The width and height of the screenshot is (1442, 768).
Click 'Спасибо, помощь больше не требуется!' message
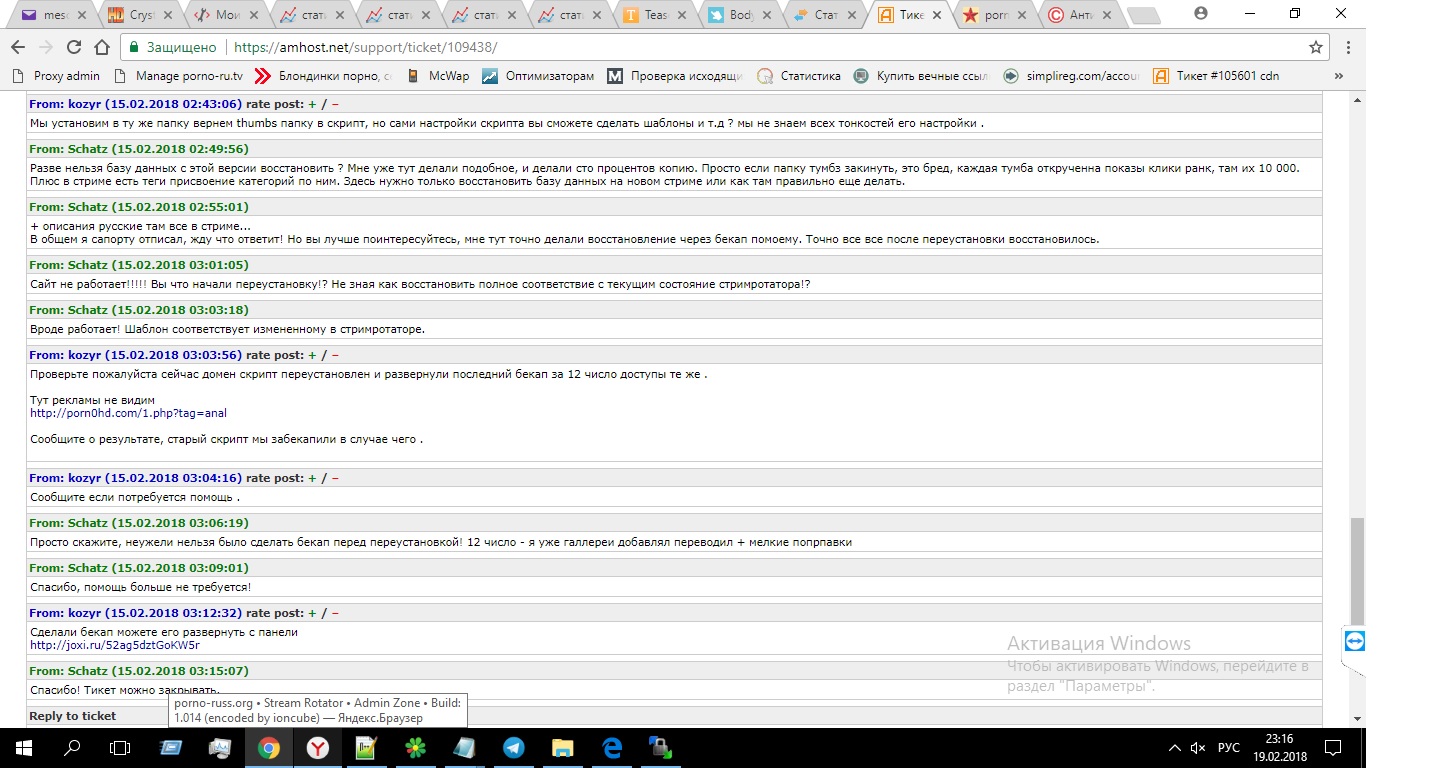pos(140,587)
